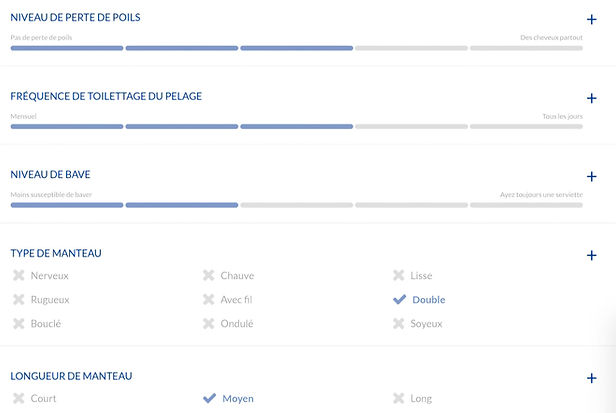Click the last segment of the shedding level bar
The height and width of the screenshot is (413, 616).
pyautogui.click(x=526, y=48)
